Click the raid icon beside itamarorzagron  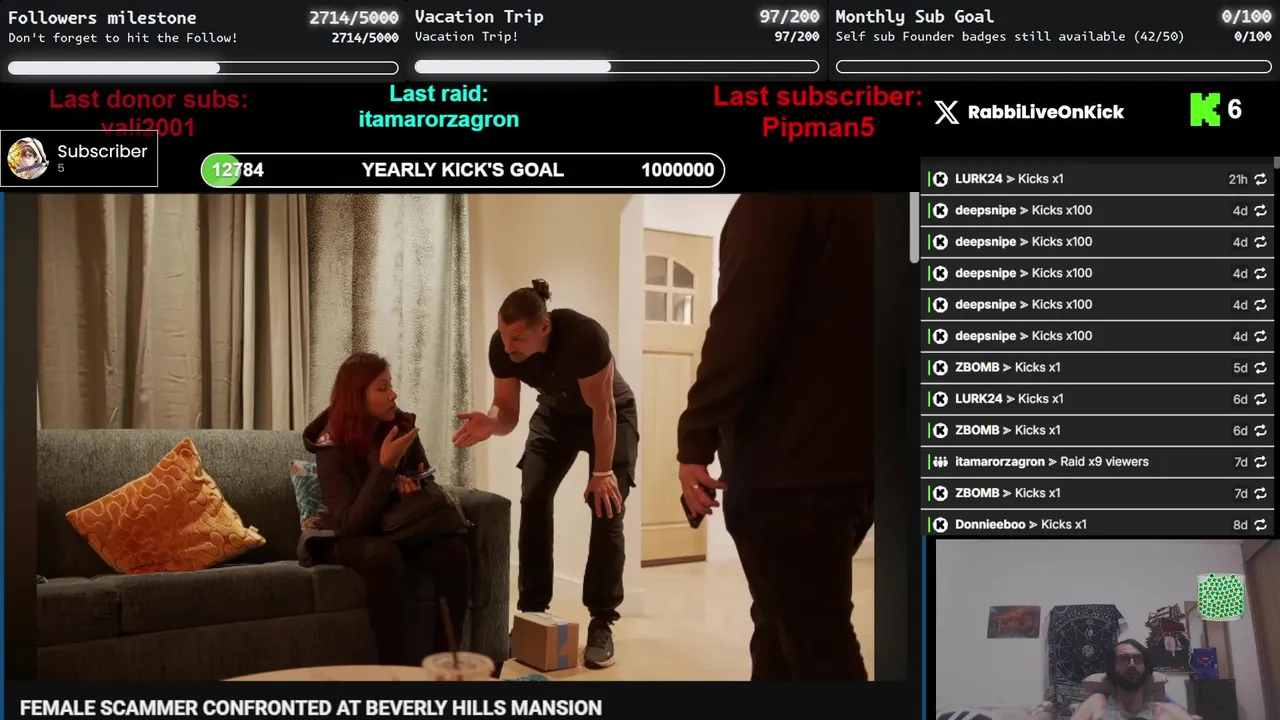click(940, 462)
